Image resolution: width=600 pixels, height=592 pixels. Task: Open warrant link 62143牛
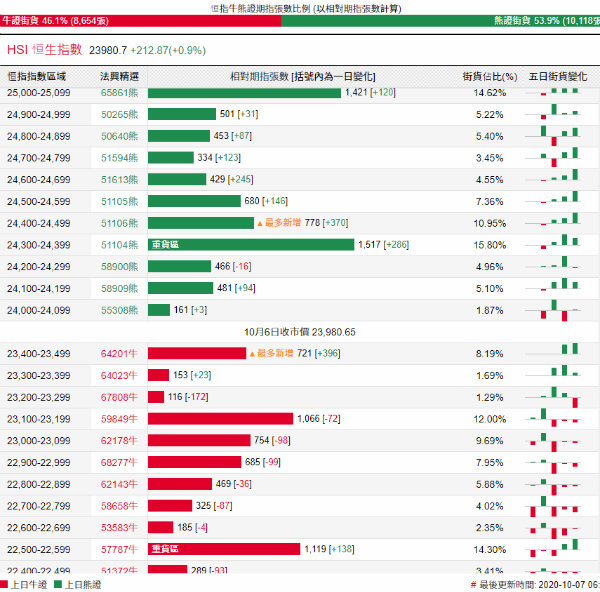click(119, 484)
